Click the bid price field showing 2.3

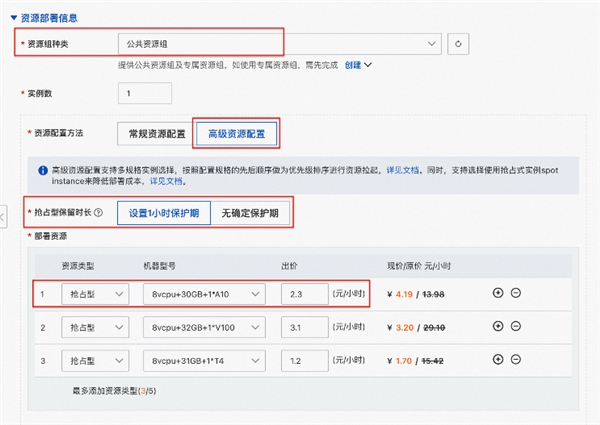305,293
